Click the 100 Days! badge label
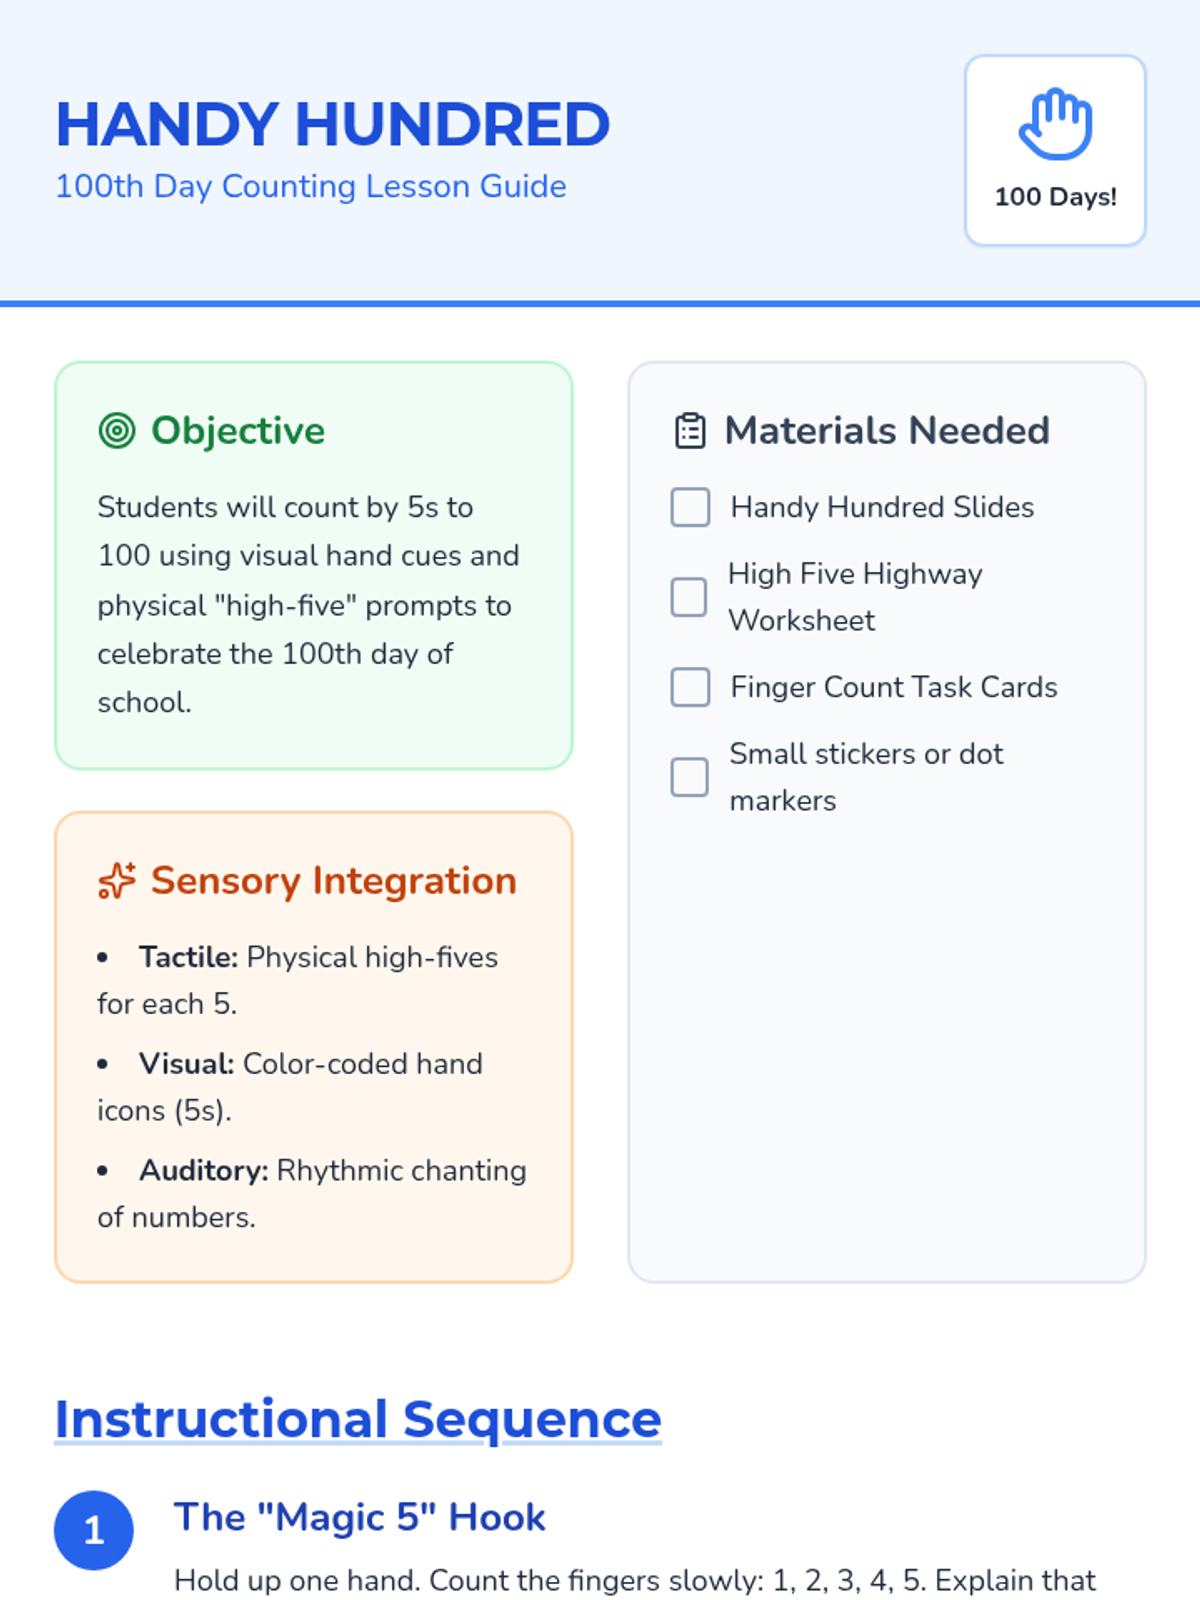Viewport: 1200px width, 1600px height. 1055,196
